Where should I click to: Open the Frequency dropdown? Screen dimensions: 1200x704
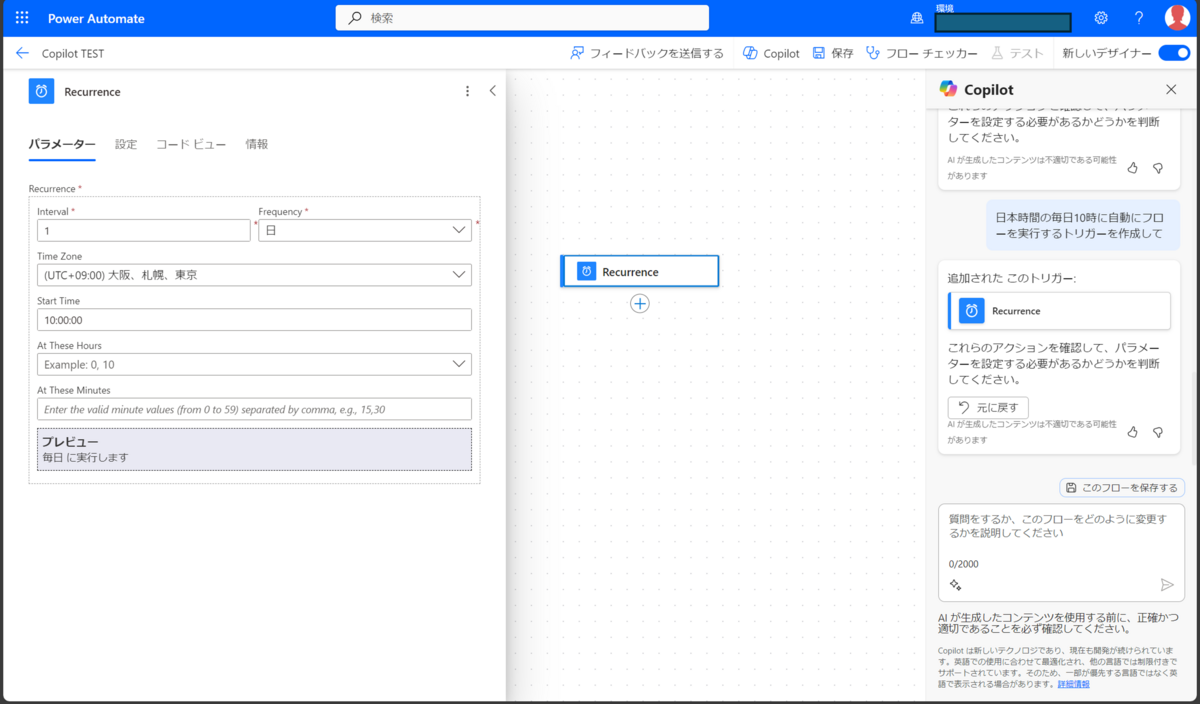(x=365, y=230)
